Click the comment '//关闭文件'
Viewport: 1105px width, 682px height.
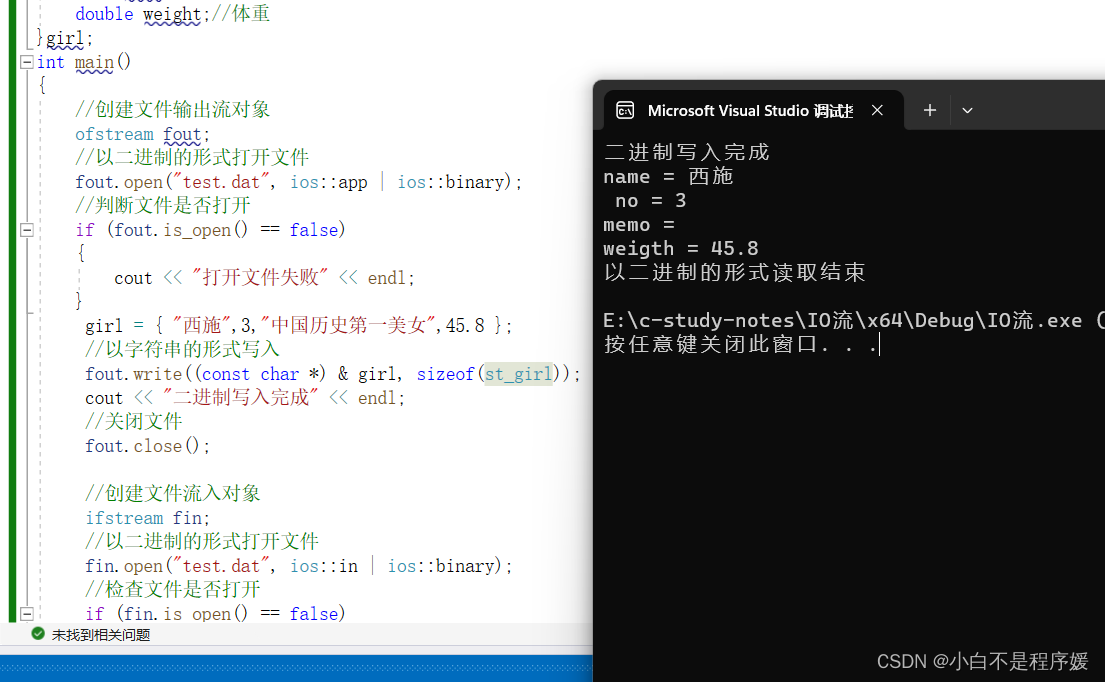point(134,421)
